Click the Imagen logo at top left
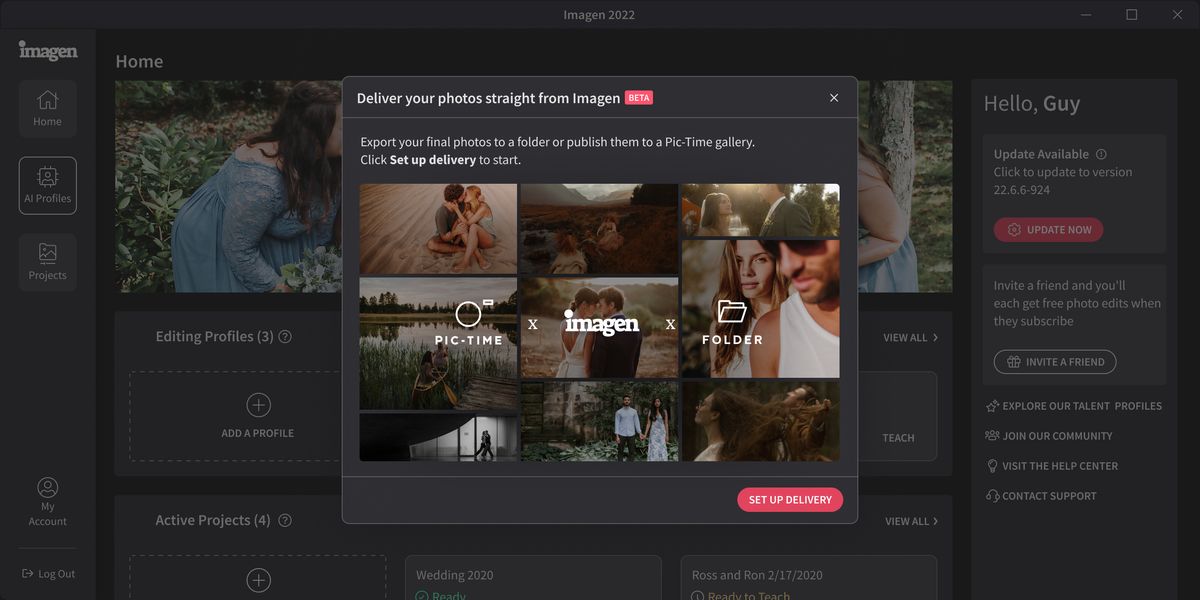The image size is (1200, 600). pos(47,50)
